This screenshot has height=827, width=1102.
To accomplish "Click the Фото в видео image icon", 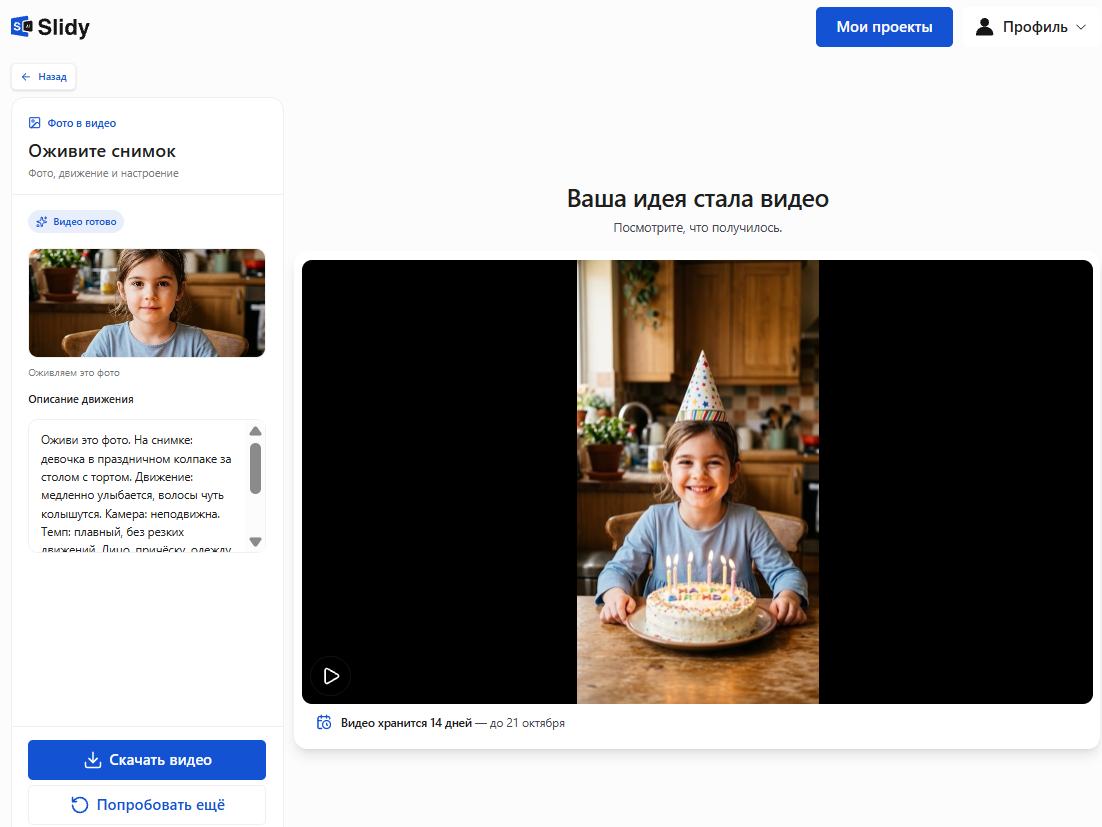I will coord(34,123).
